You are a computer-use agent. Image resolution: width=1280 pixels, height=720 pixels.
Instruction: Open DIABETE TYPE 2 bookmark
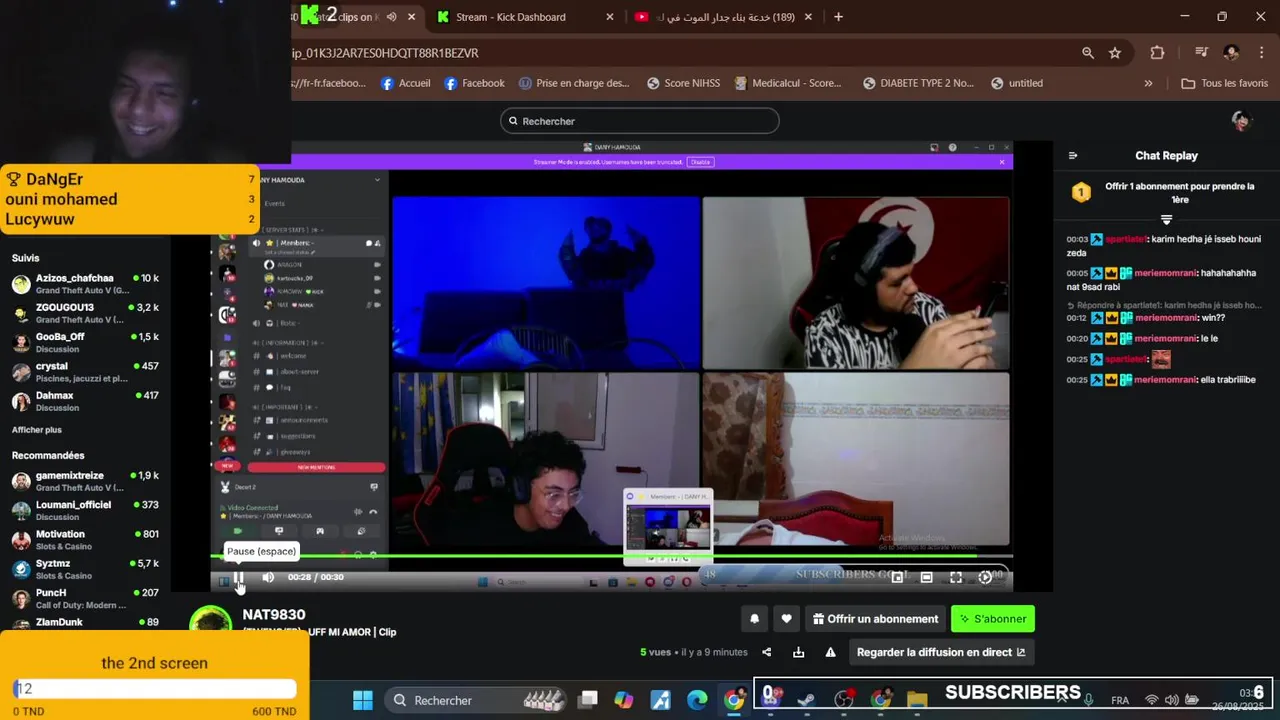coord(918,84)
